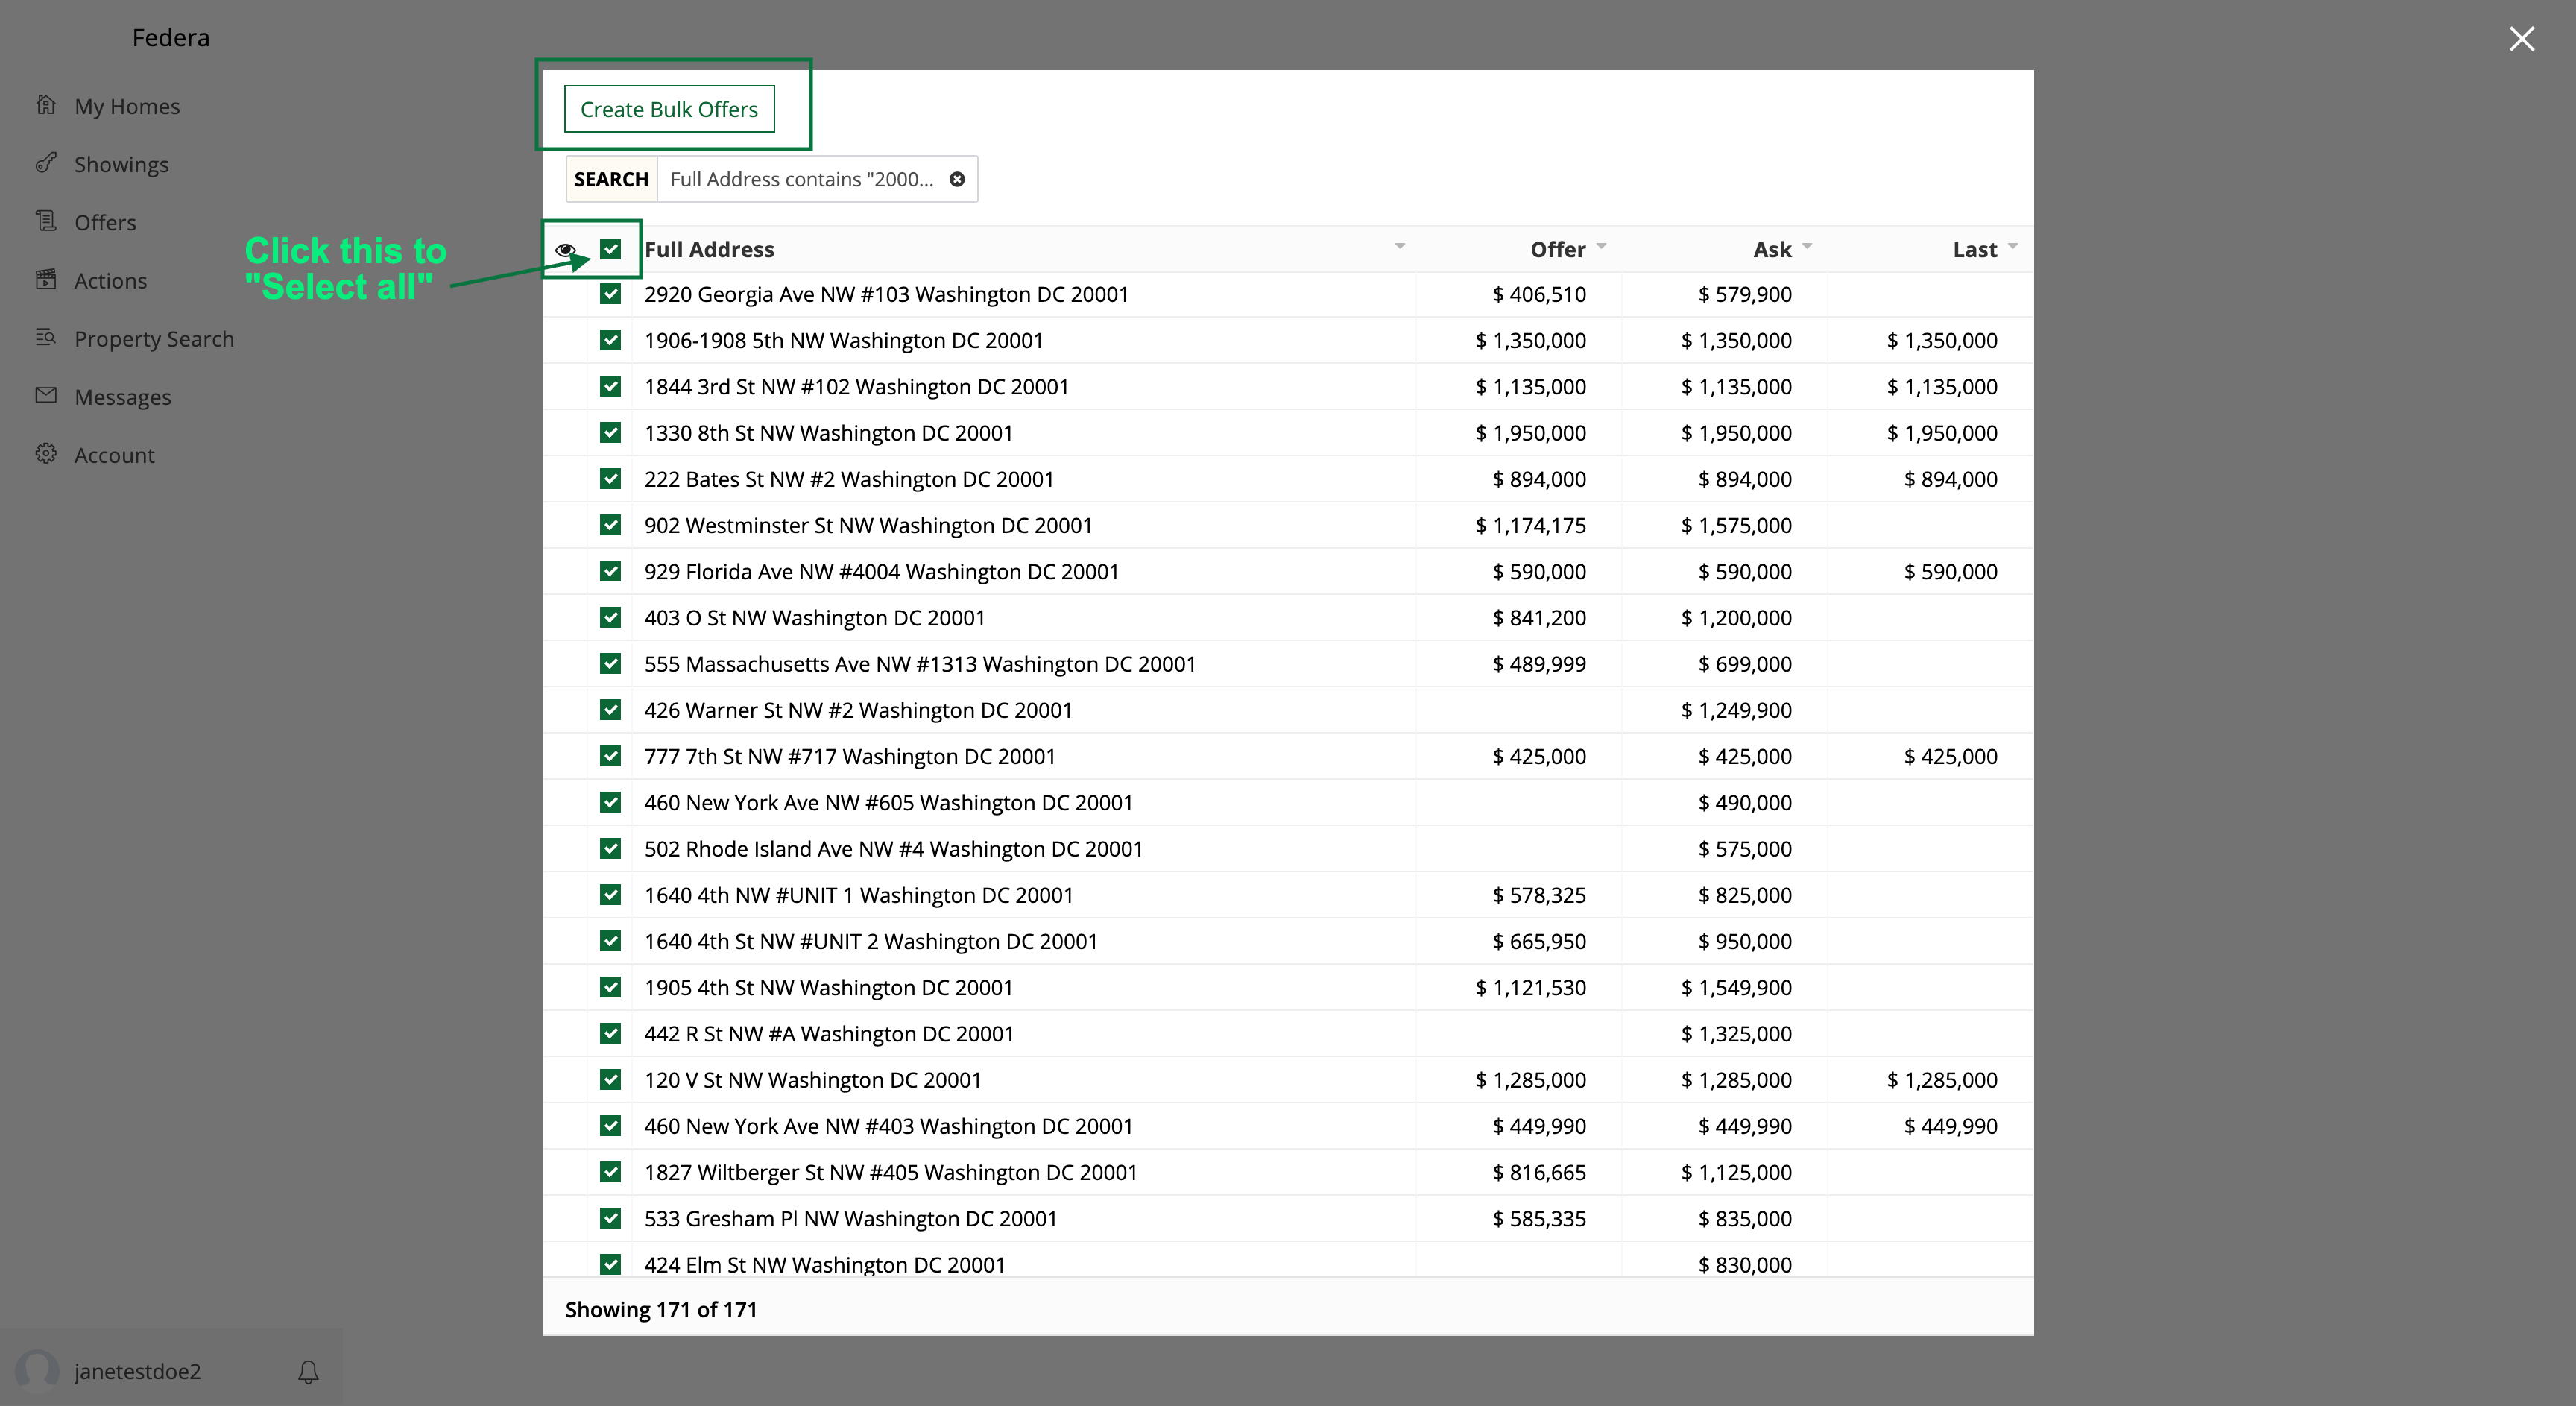Click the My Homes house icon

pyautogui.click(x=46, y=105)
